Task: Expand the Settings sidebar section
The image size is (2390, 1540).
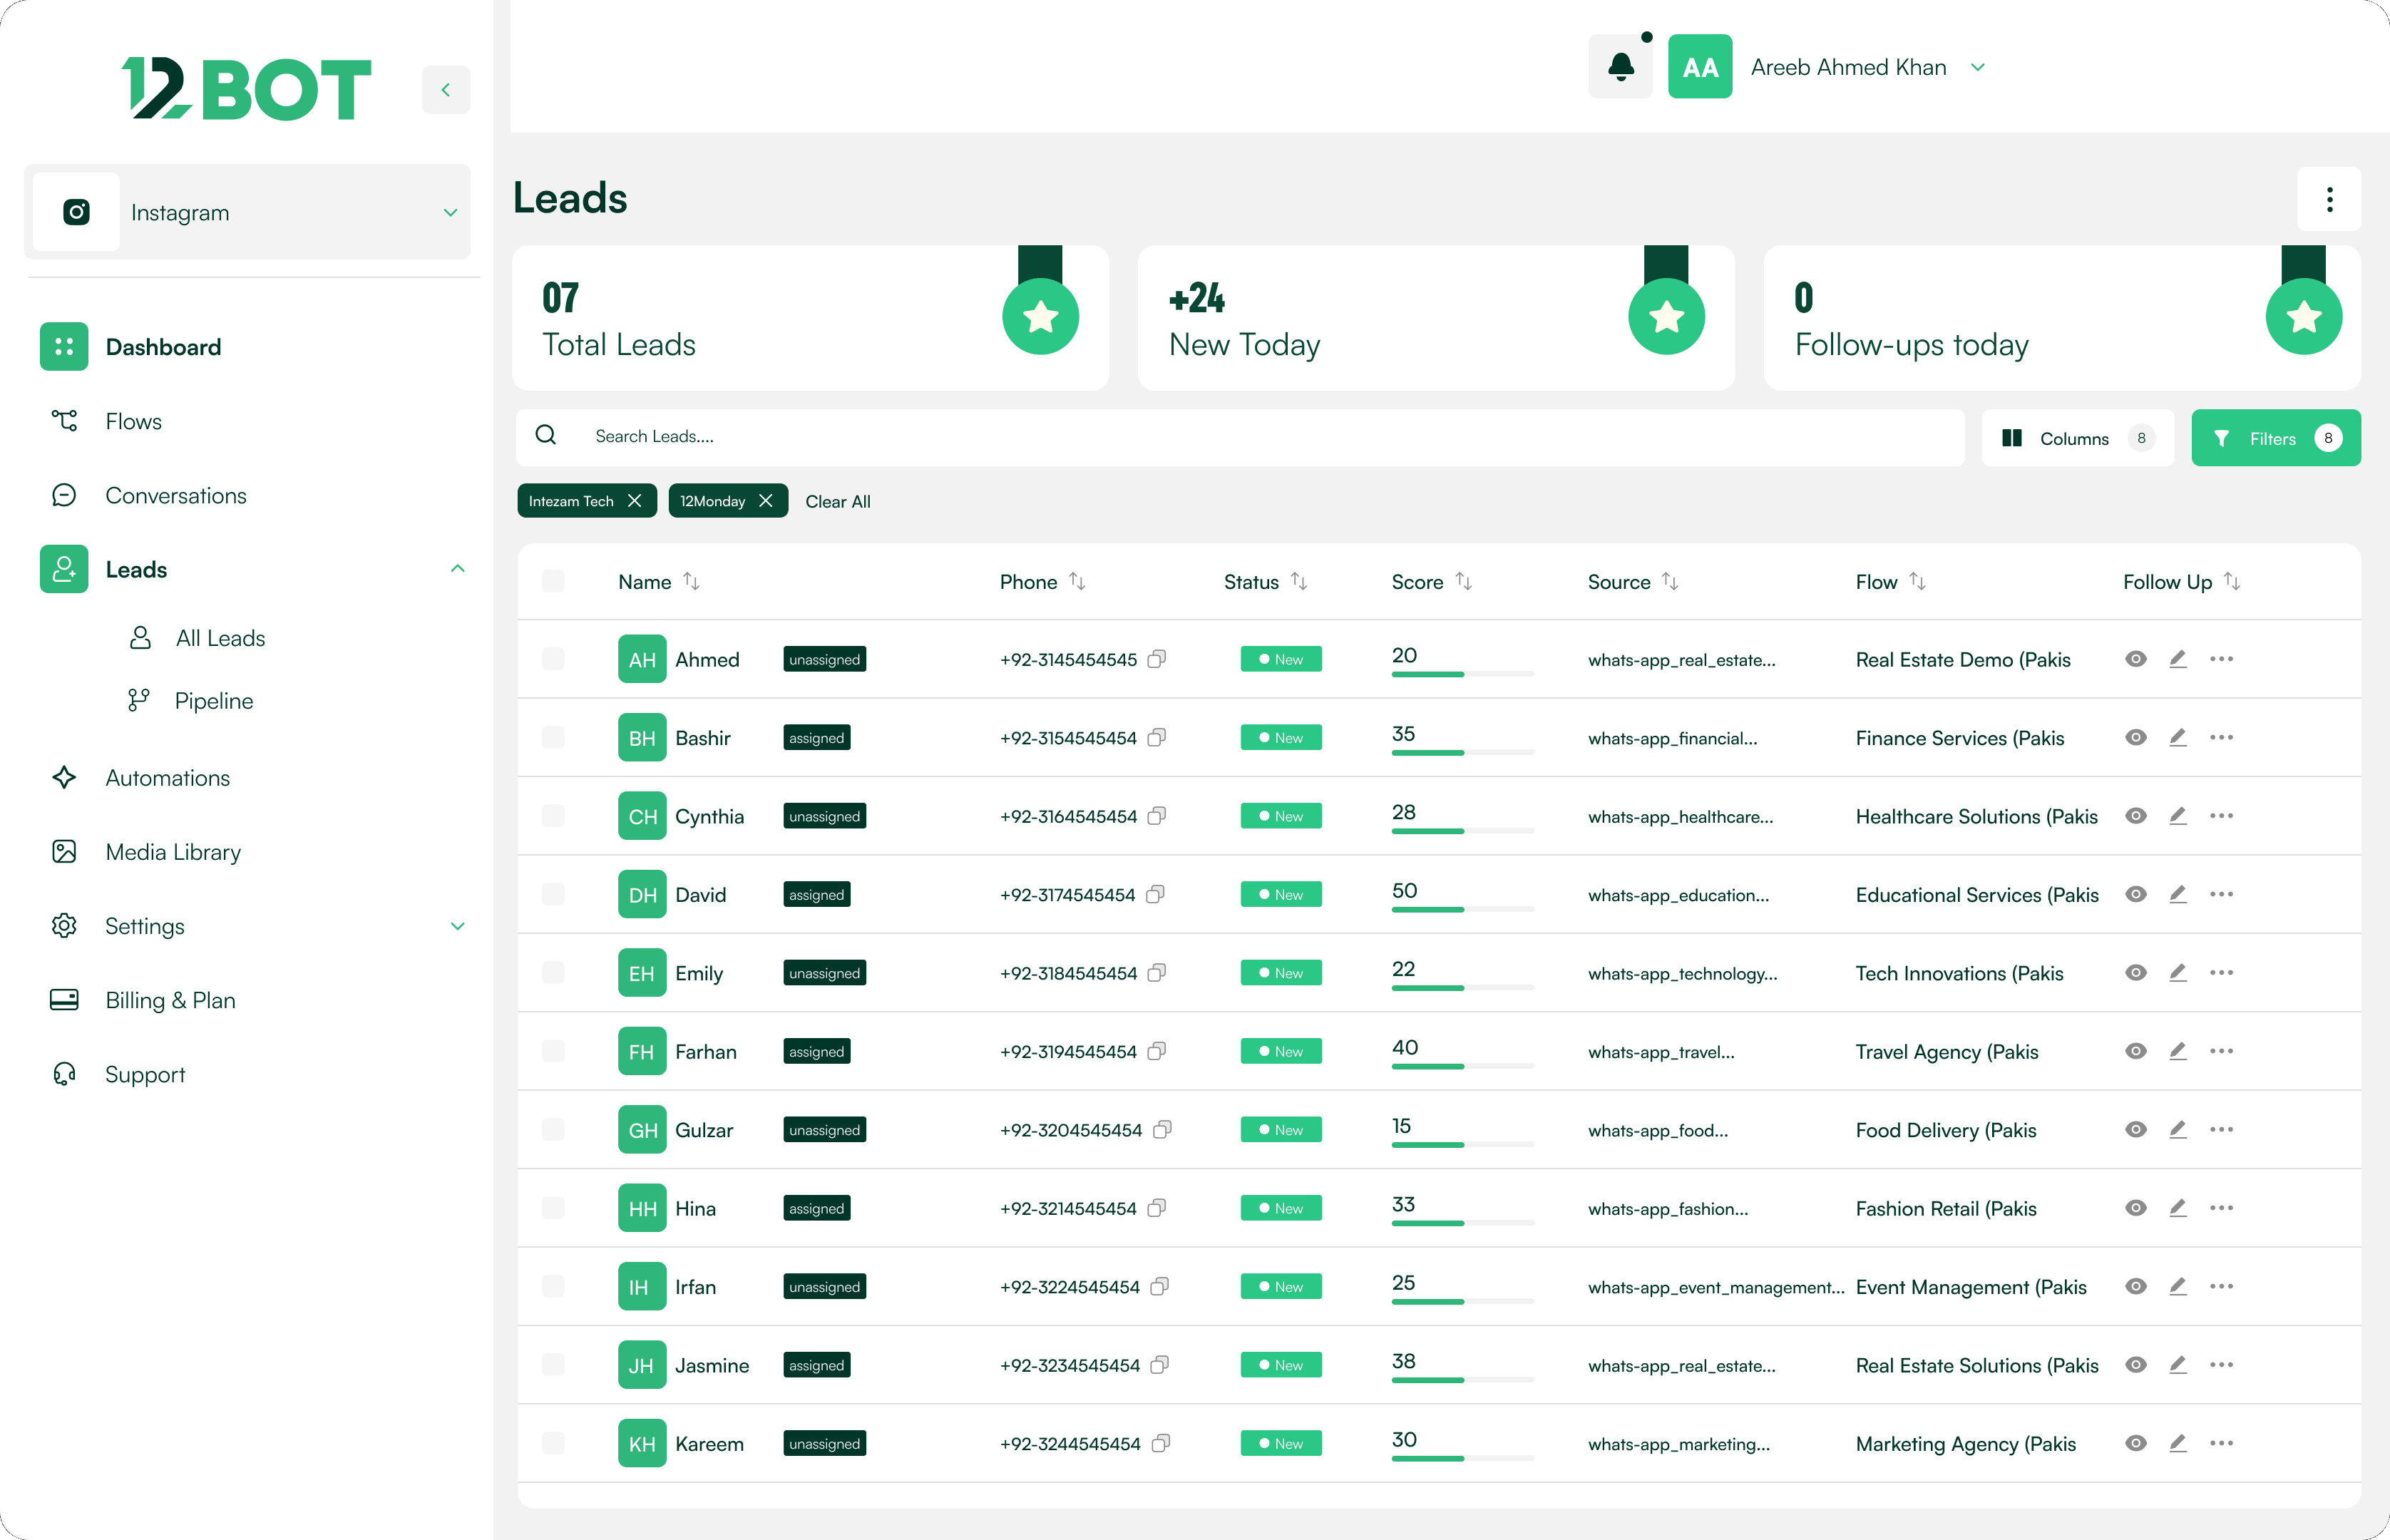Action: coord(457,926)
